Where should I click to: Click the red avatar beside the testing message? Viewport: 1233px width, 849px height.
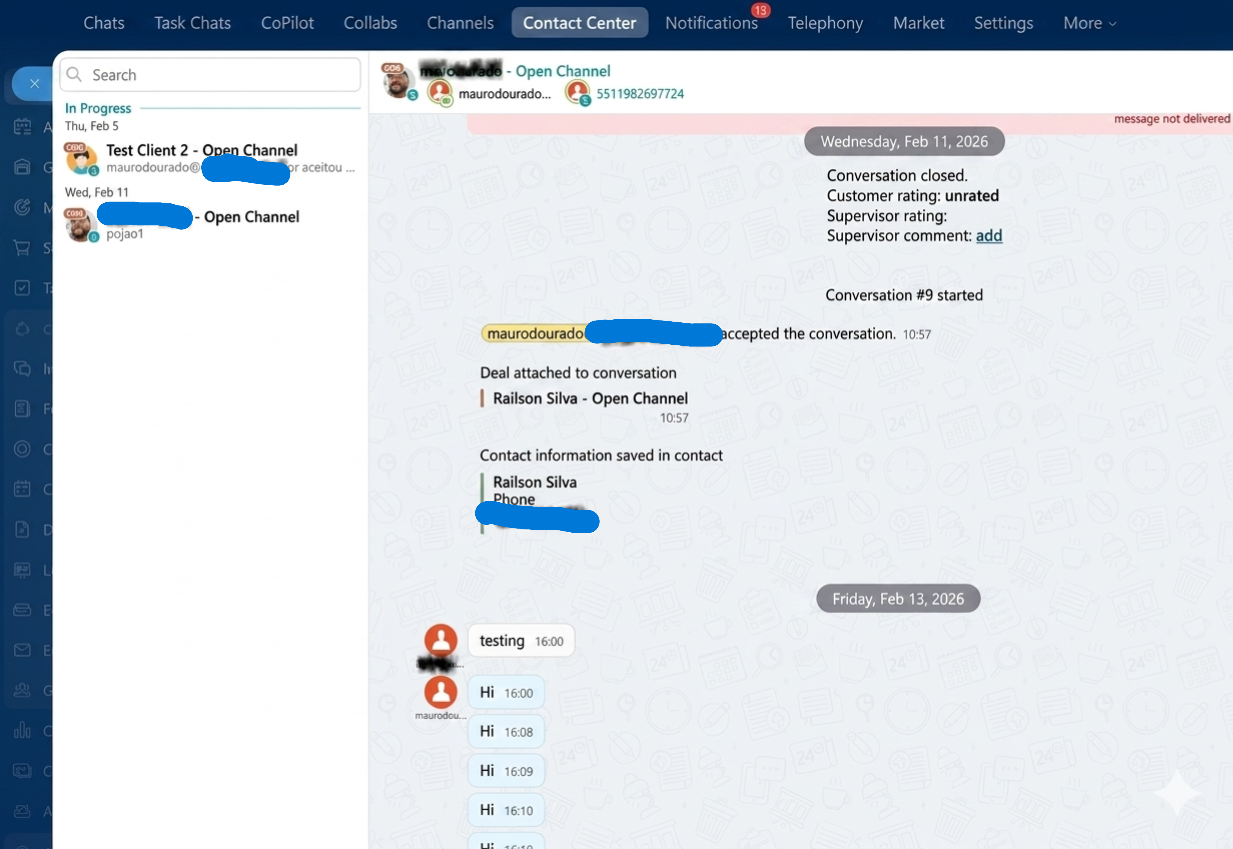click(441, 641)
